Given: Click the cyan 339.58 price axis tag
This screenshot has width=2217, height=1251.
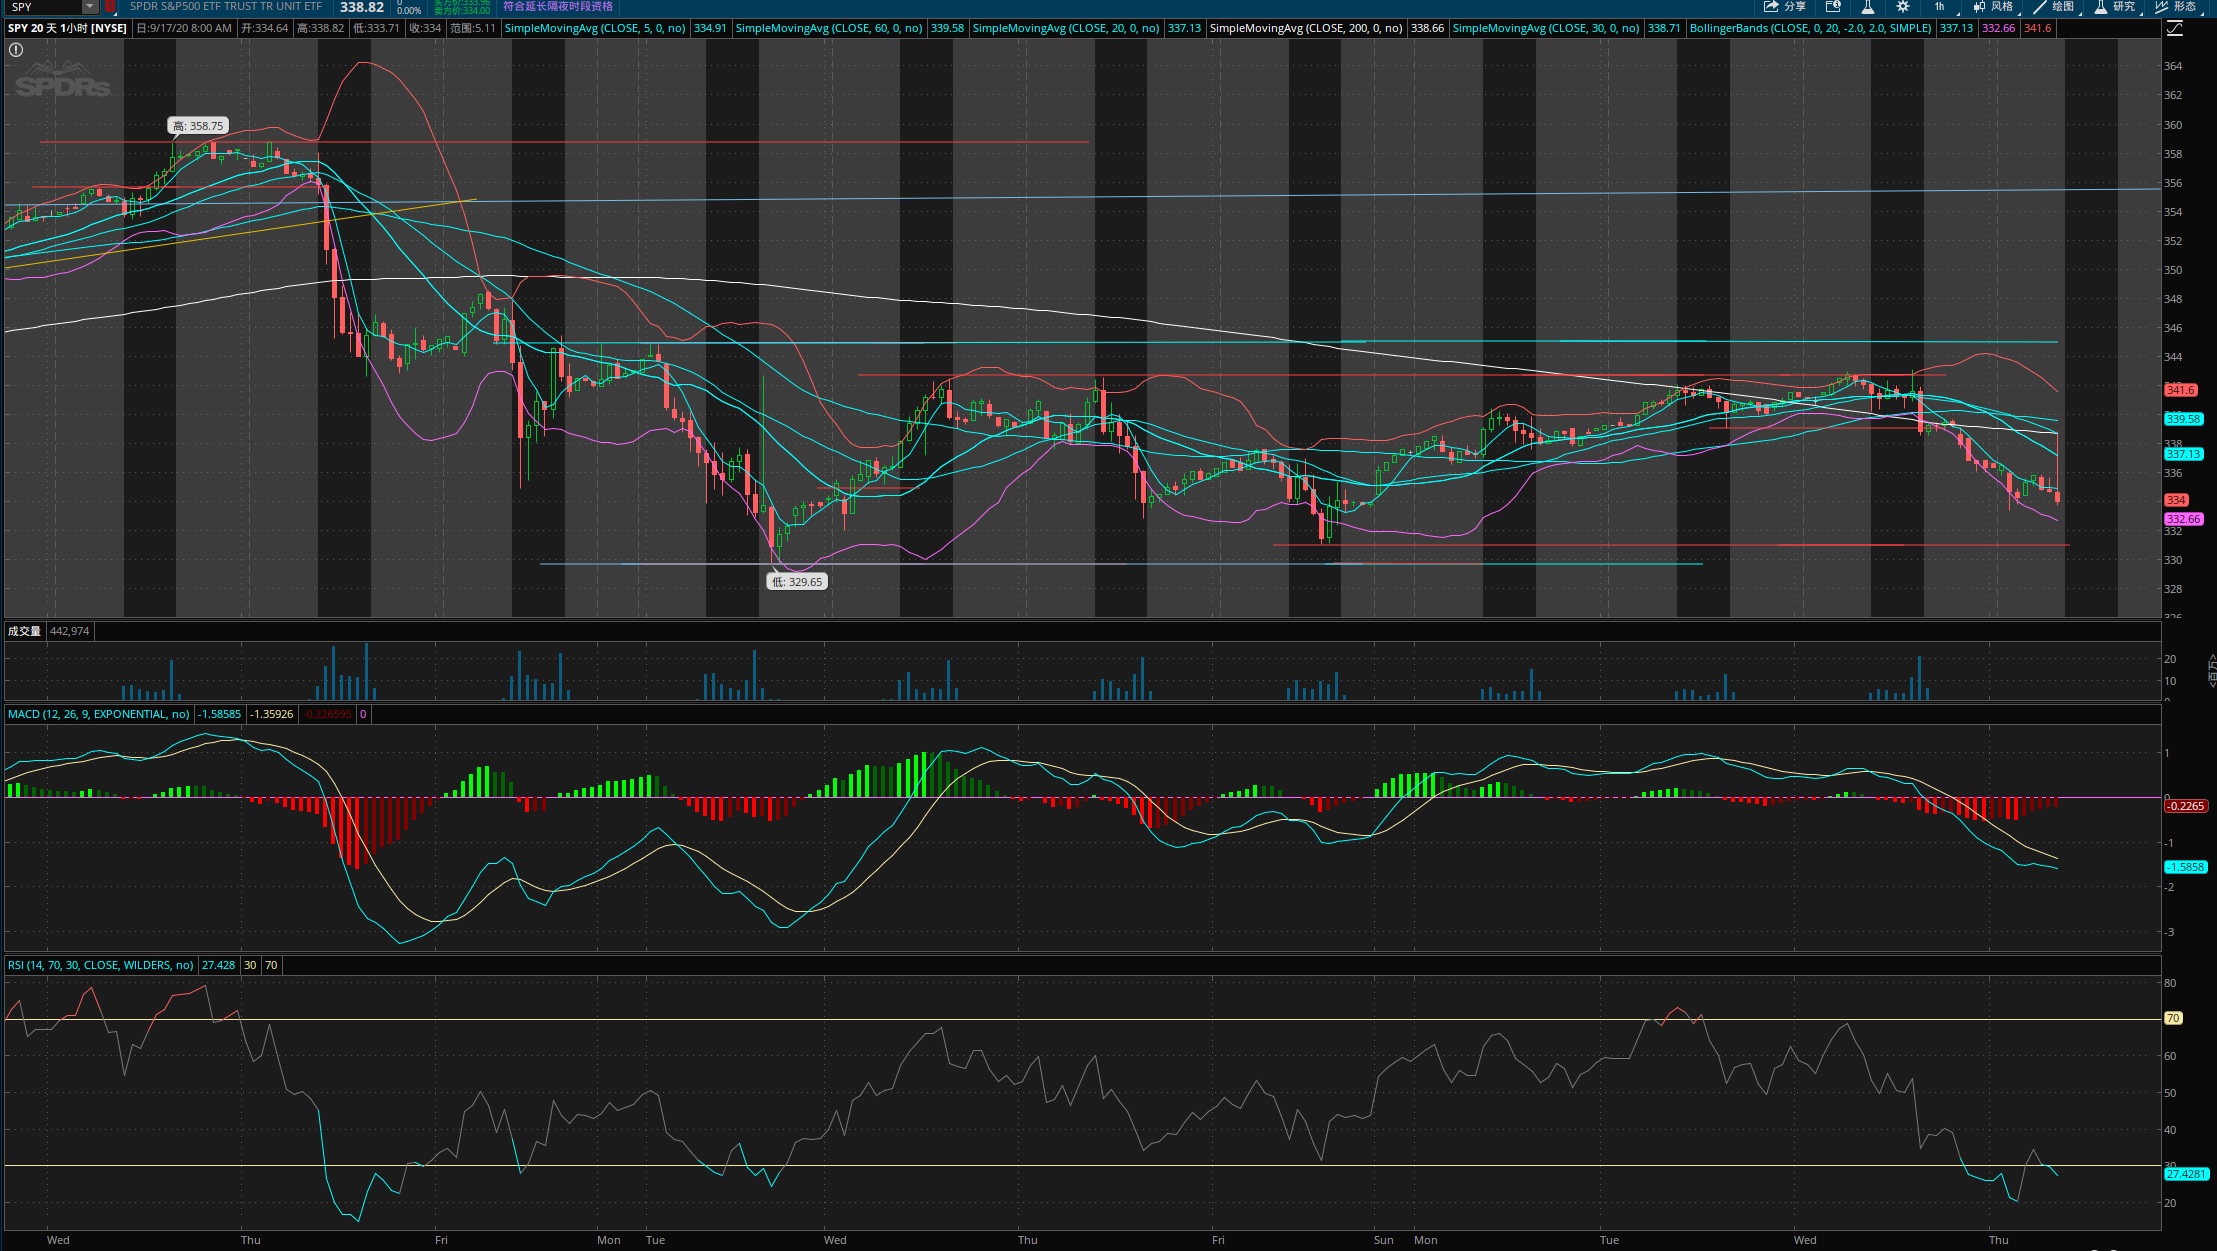Looking at the screenshot, I should (2183, 419).
